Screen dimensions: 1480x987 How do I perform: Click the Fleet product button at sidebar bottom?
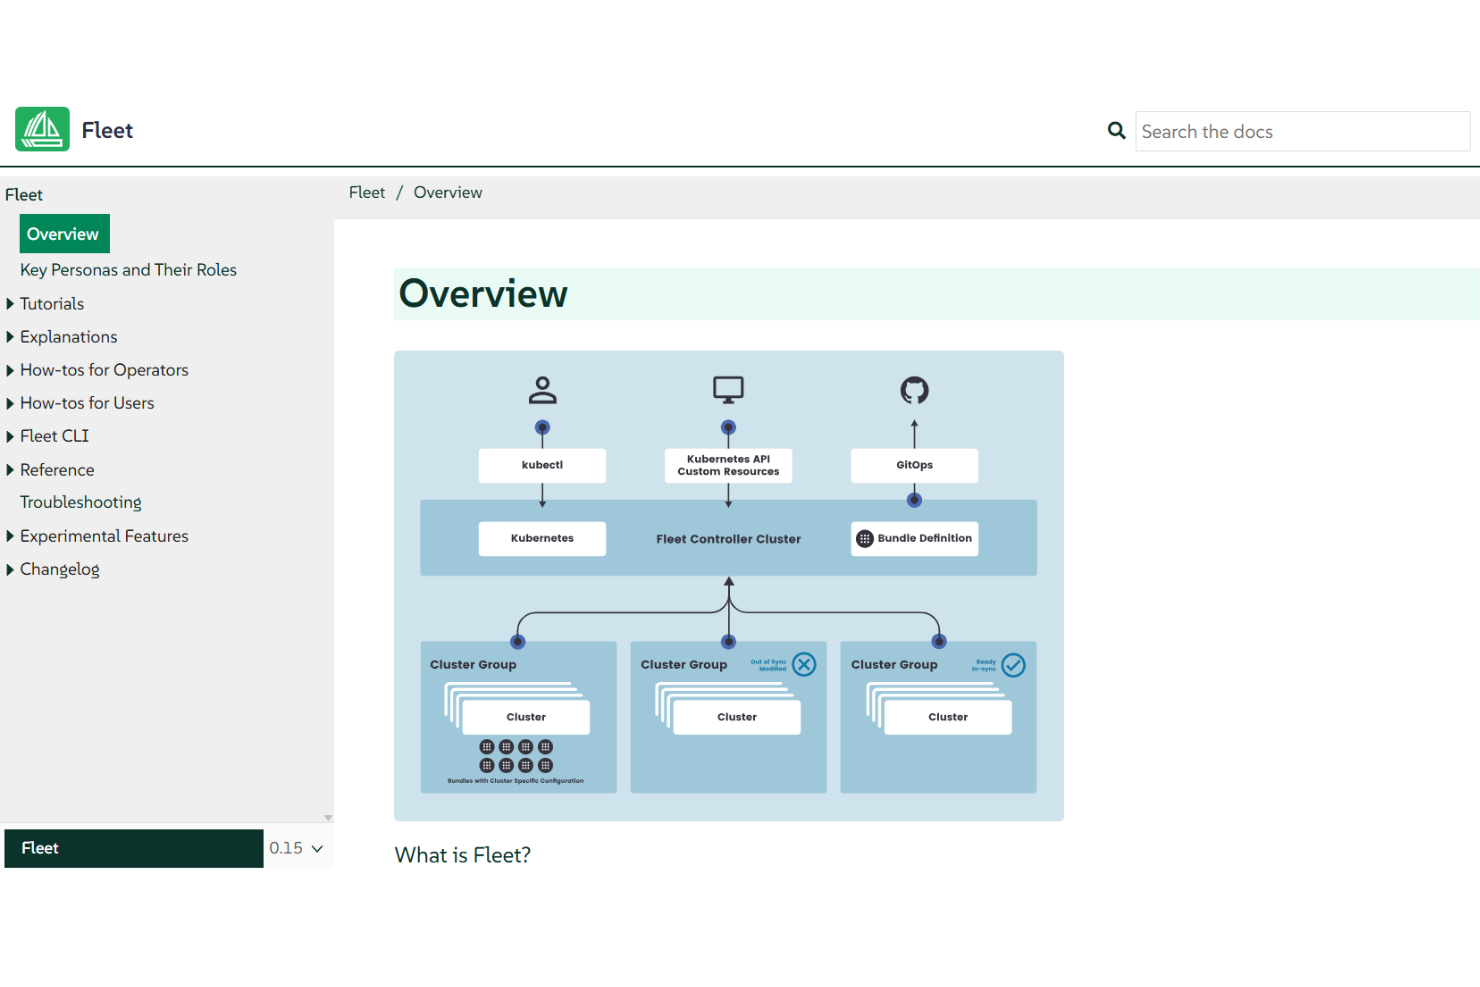coord(134,848)
